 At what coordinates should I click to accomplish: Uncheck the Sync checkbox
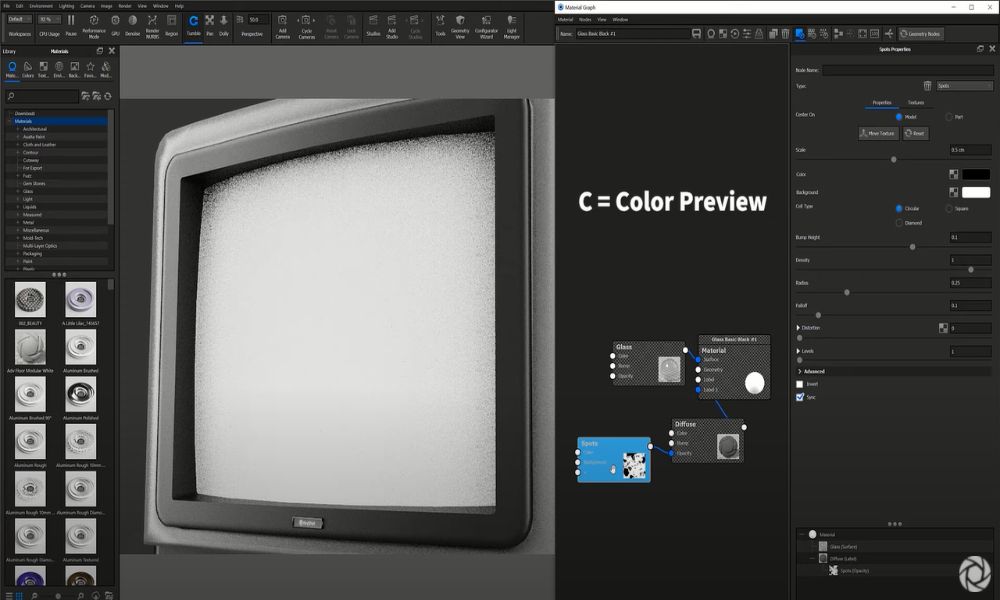click(799, 397)
